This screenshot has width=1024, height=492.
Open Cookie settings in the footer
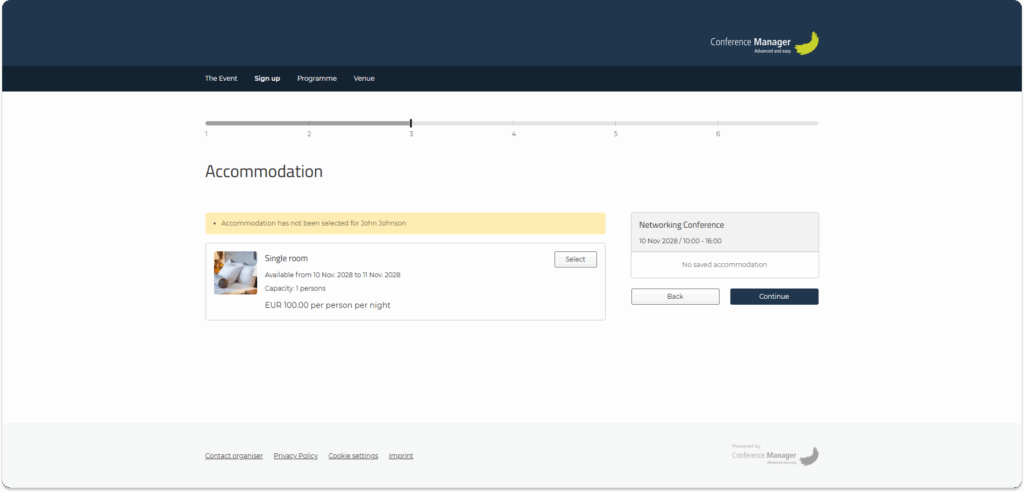coord(353,456)
